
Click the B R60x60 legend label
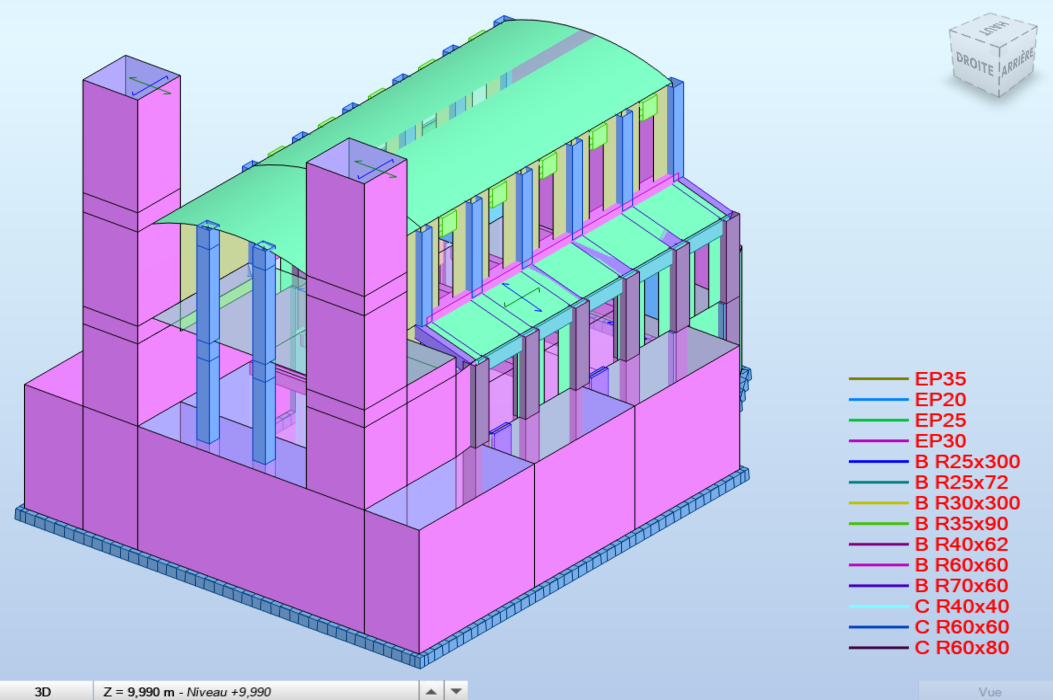(x=961, y=565)
